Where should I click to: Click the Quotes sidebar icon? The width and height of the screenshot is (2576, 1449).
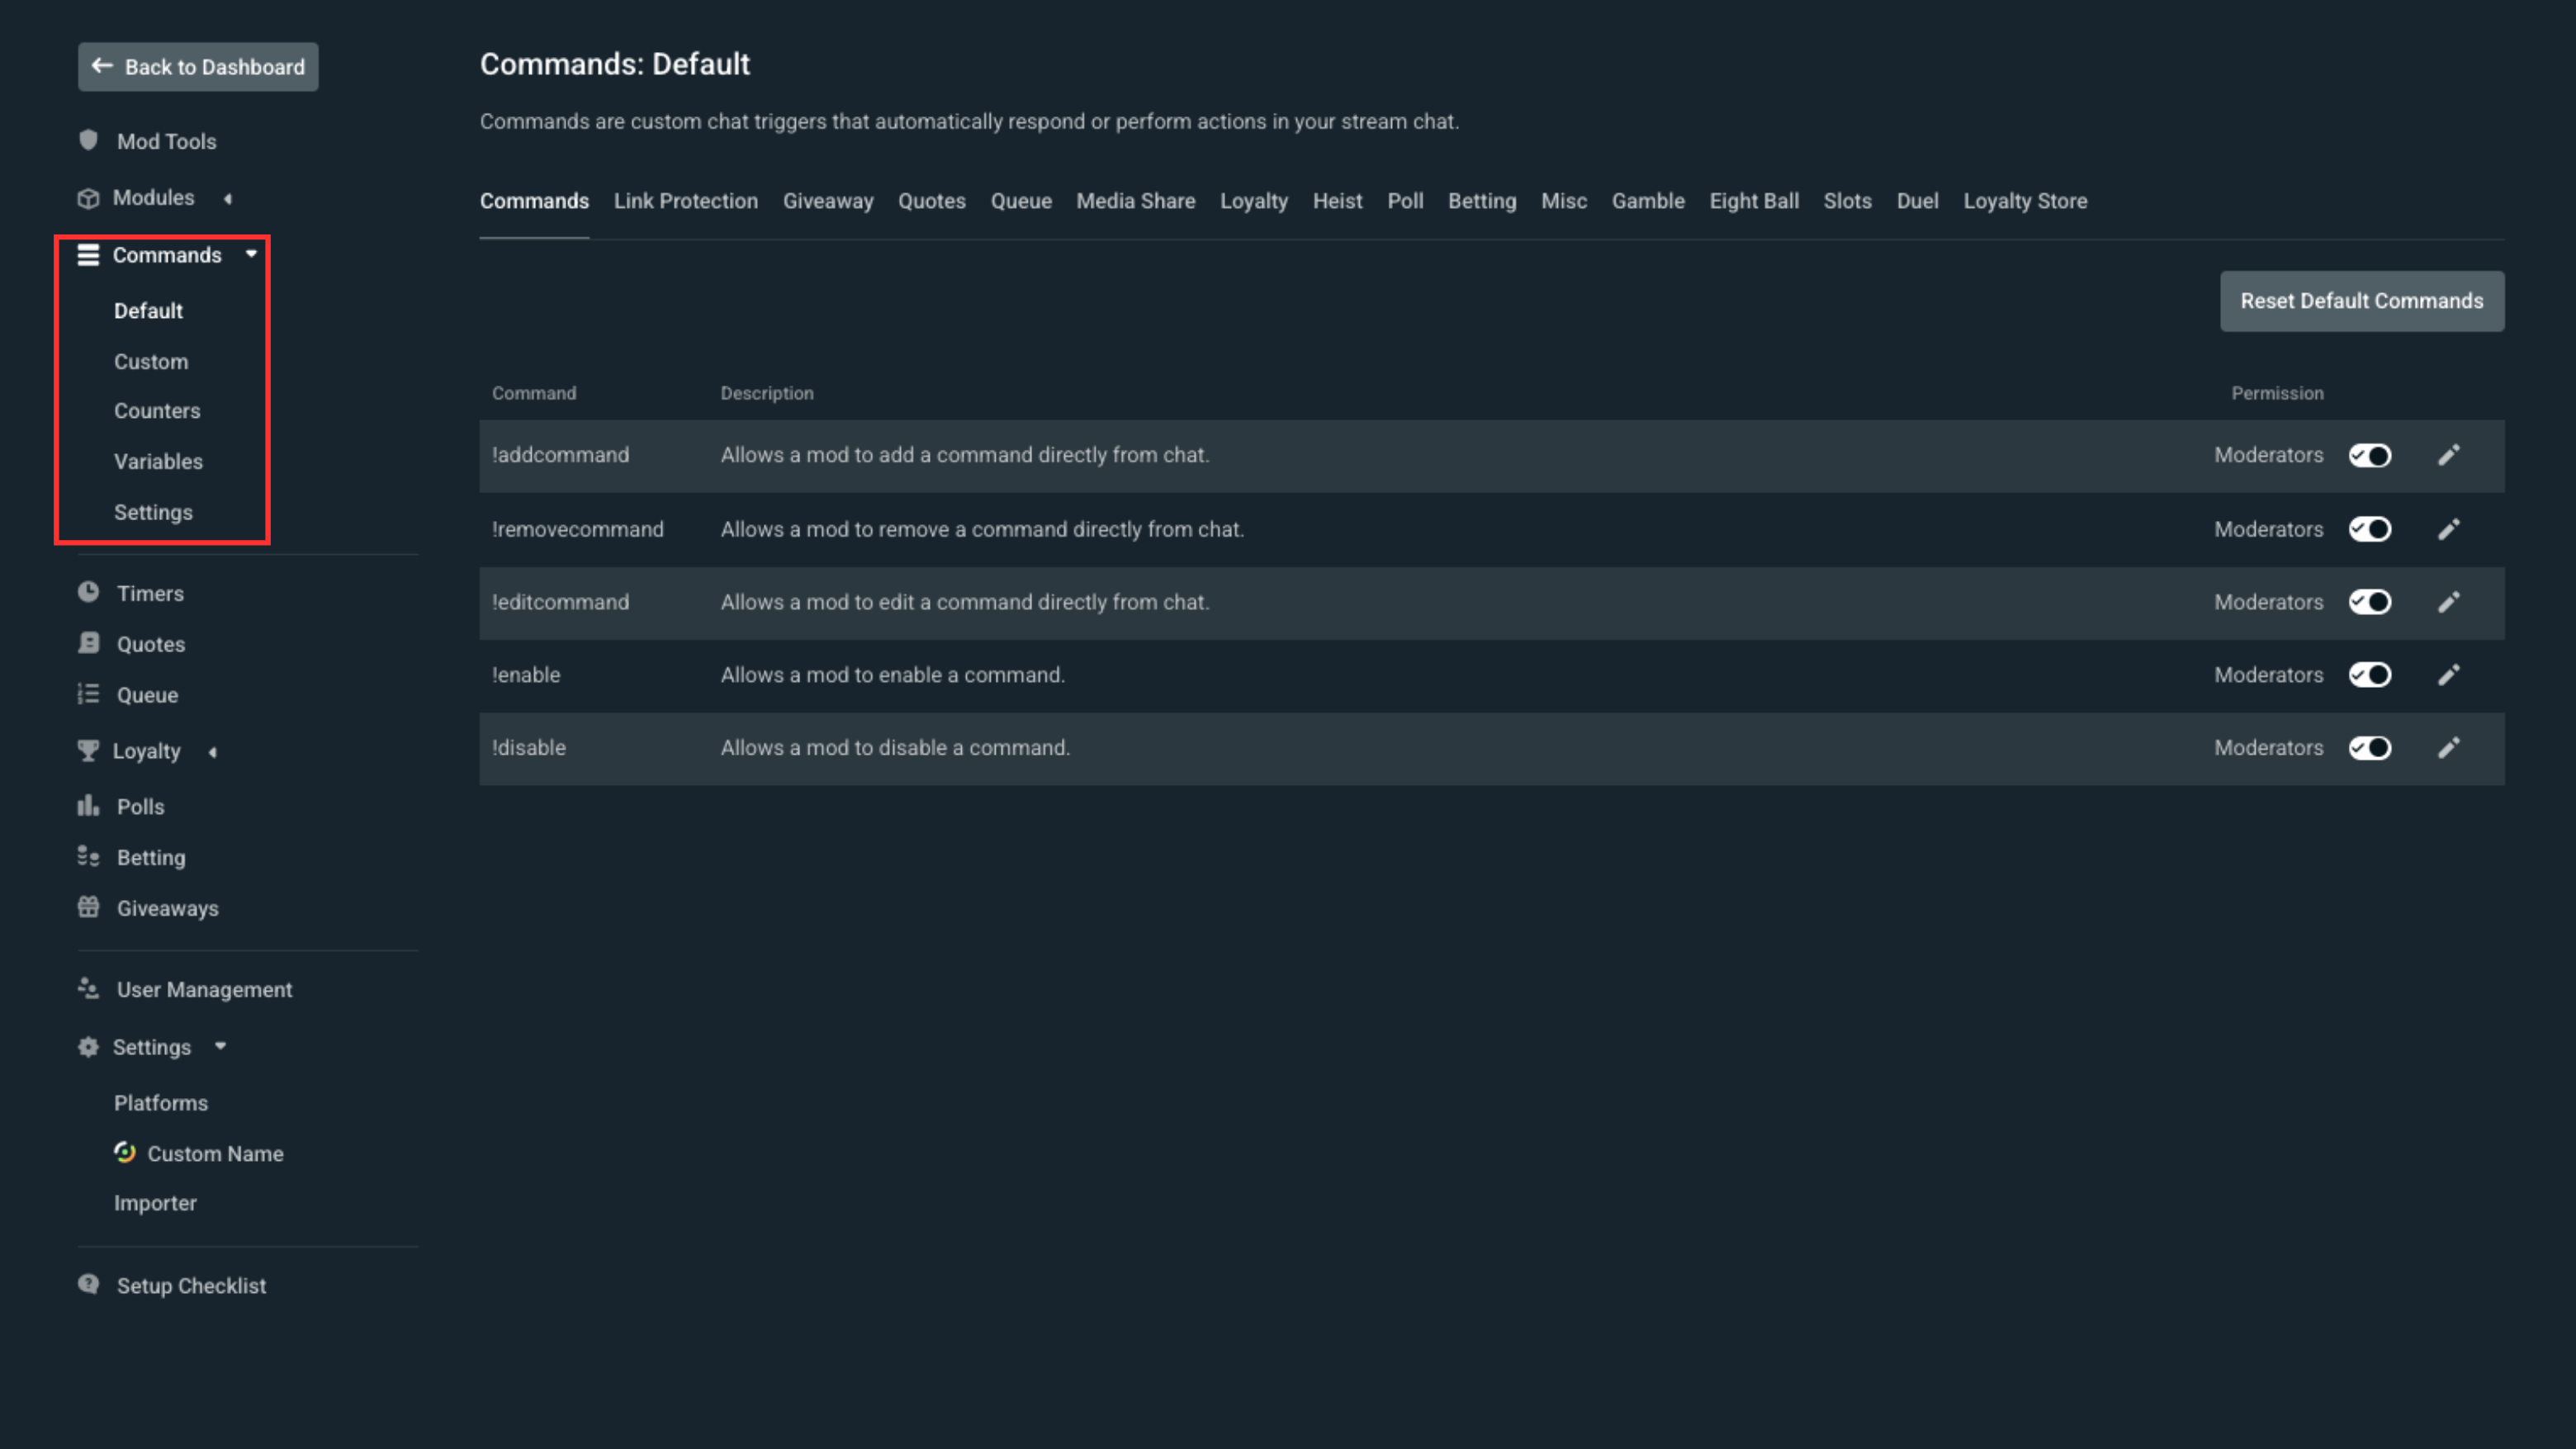point(88,643)
